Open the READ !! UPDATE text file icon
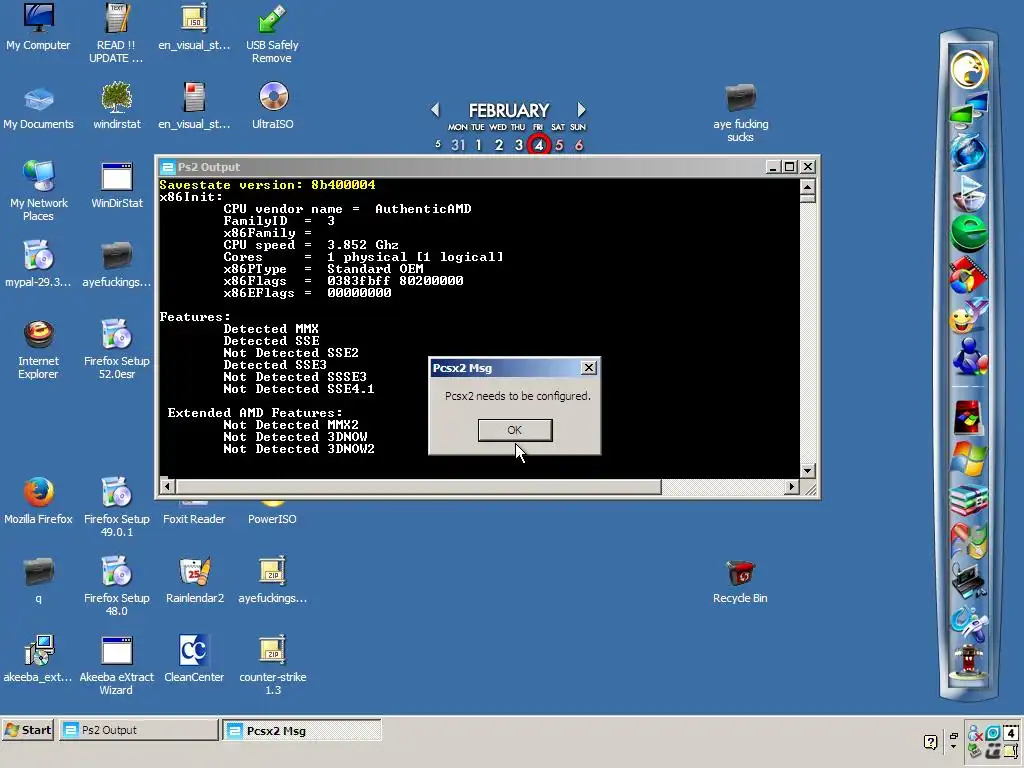 point(116,33)
